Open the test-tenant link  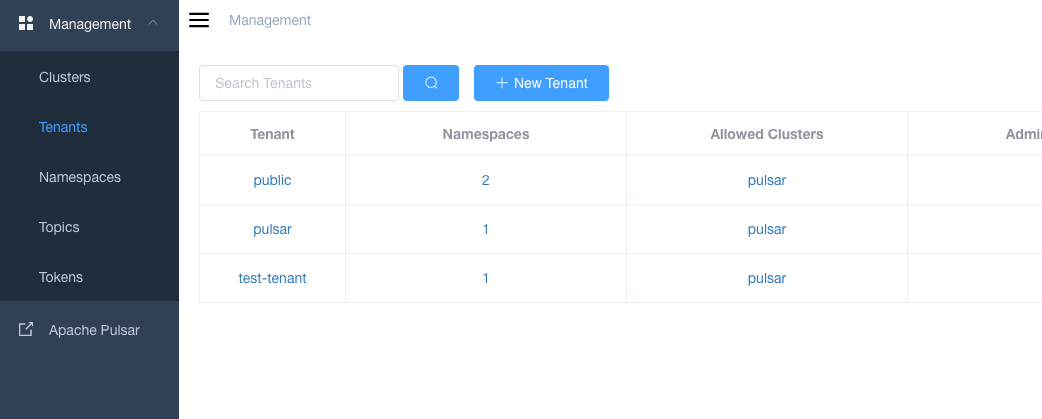click(x=272, y=278)
